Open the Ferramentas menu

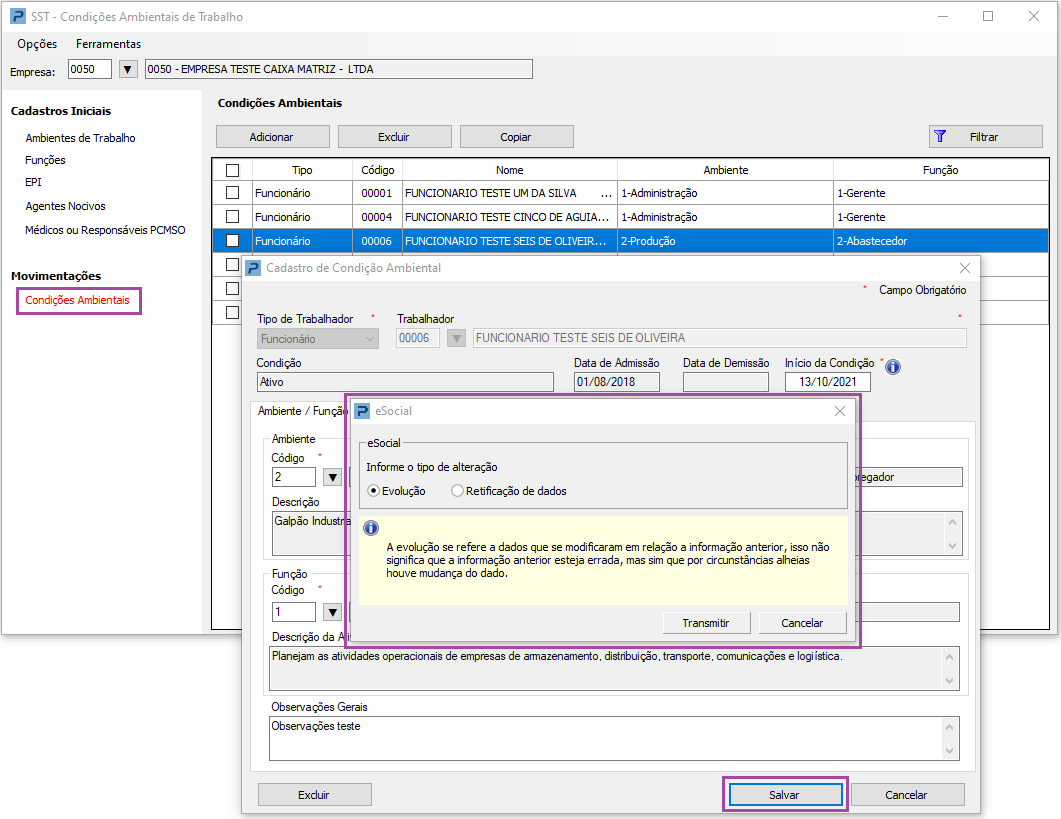[x=108, y=44]
